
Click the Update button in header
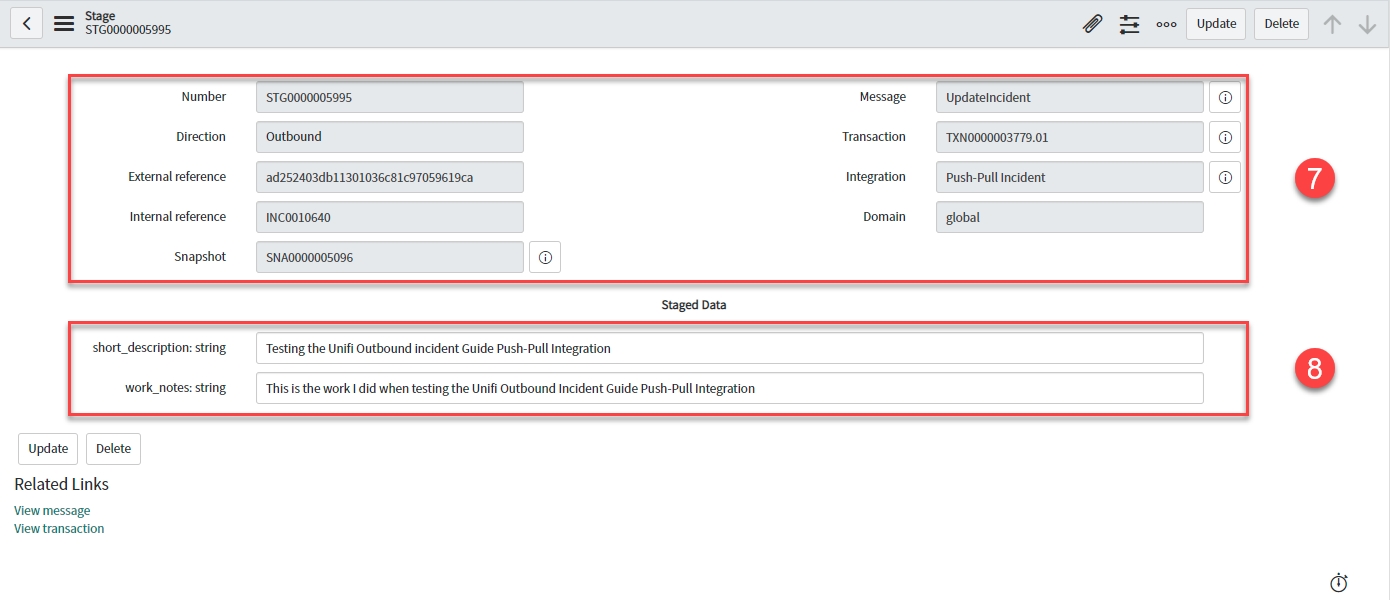1216,24
